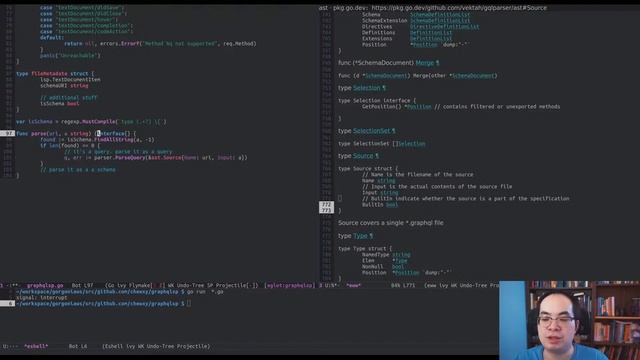
Task: Follow the SchemaDocument link after 'Merge(other *'
Action: (473, 76)
